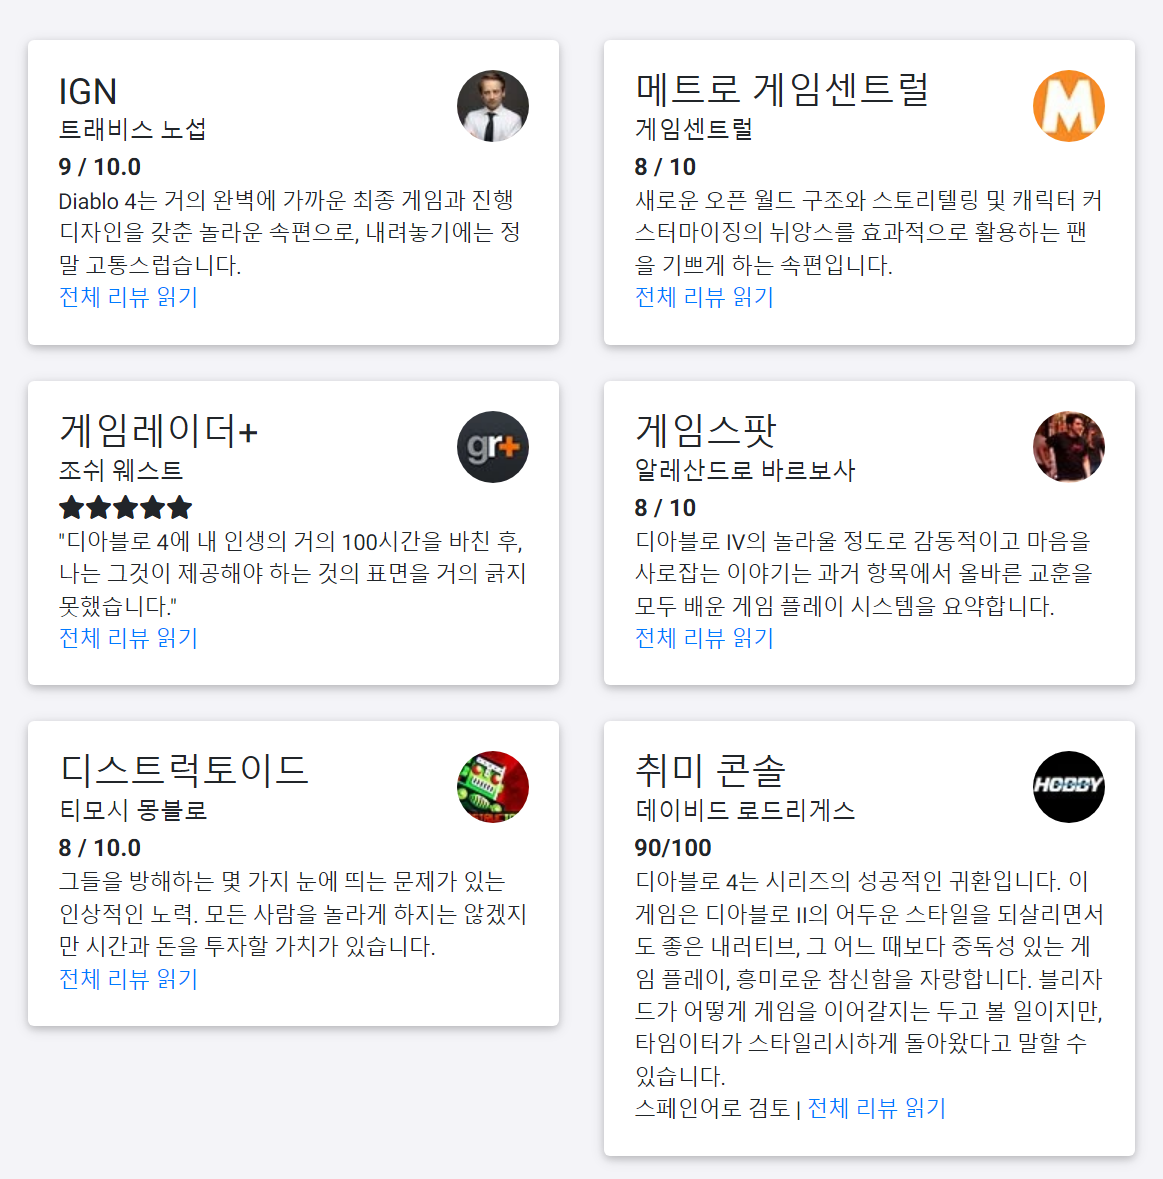Click the 게임스팟 card heading

(706, 431)
